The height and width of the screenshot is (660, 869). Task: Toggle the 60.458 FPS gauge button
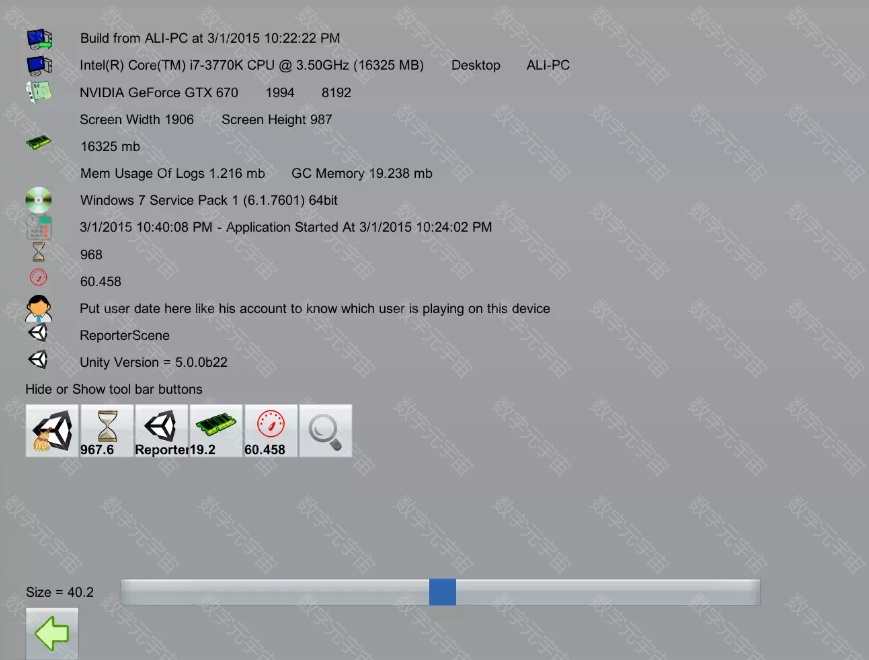coord(270,431)
